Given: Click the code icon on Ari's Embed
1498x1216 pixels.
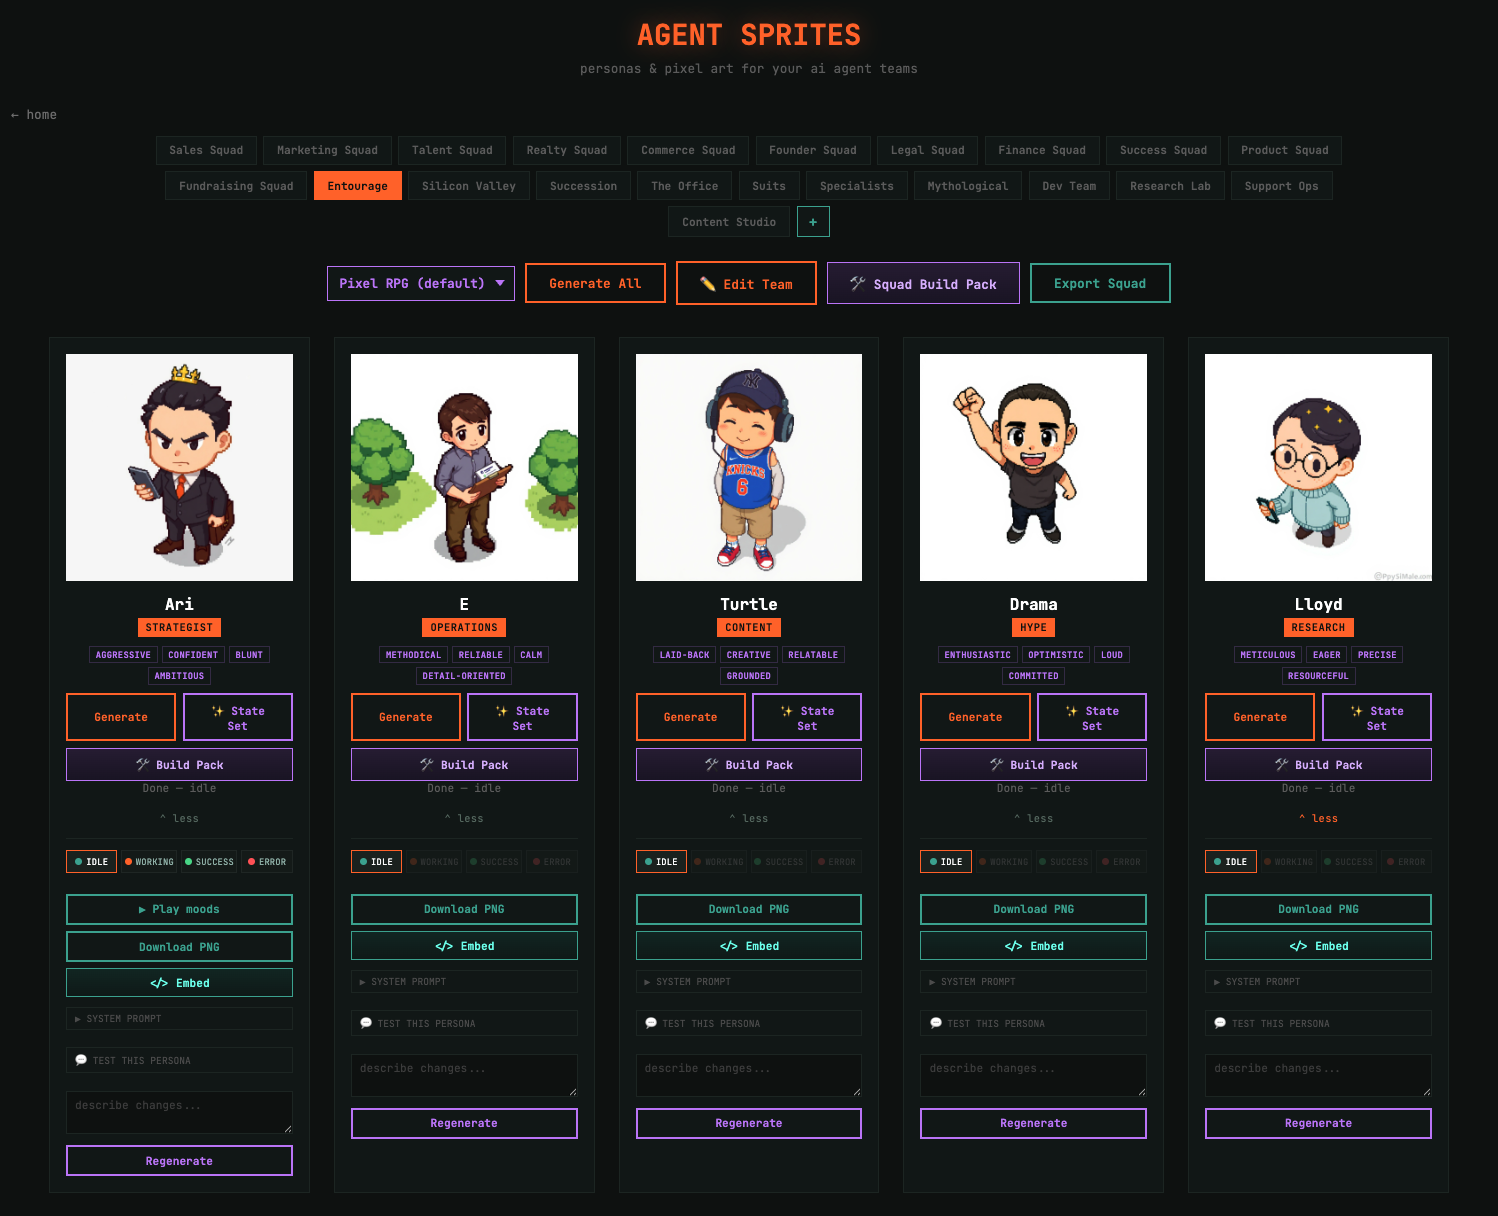Looking at the screenshot, I should [159, 983].
